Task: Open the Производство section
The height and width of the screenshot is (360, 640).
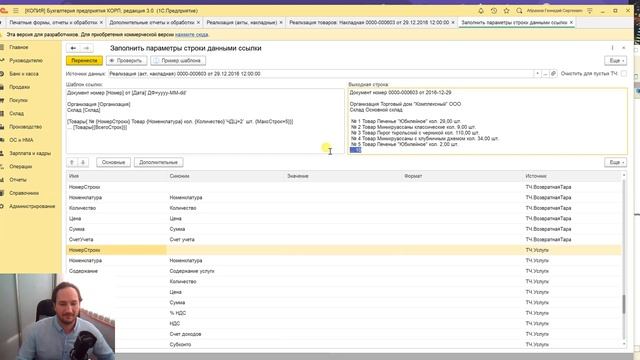Action: [x=25, y=127]
